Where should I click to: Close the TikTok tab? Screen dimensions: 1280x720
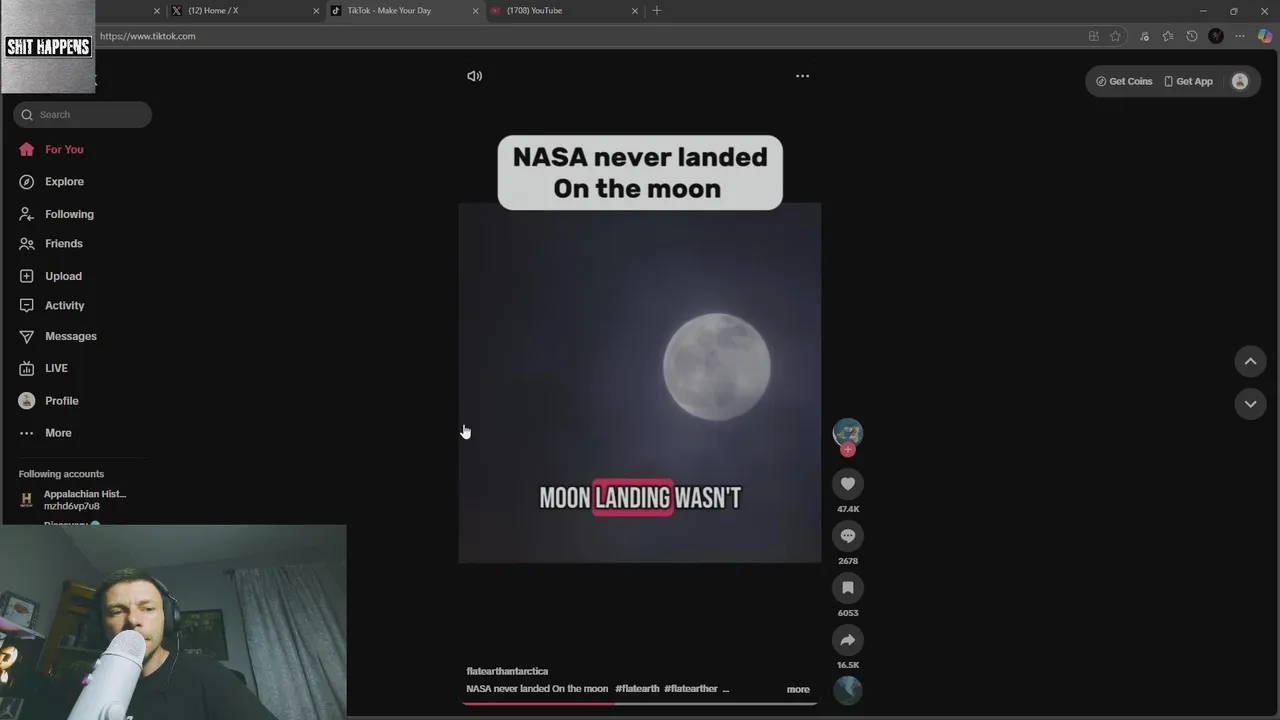(476, 11)
